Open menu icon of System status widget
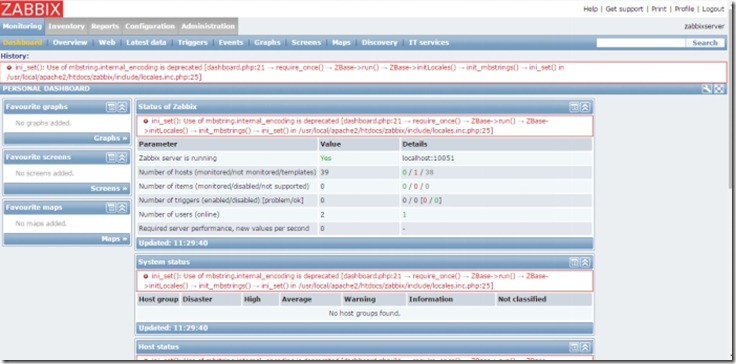Viewport: 736px width, 364px height. click(x=574, y=262)
